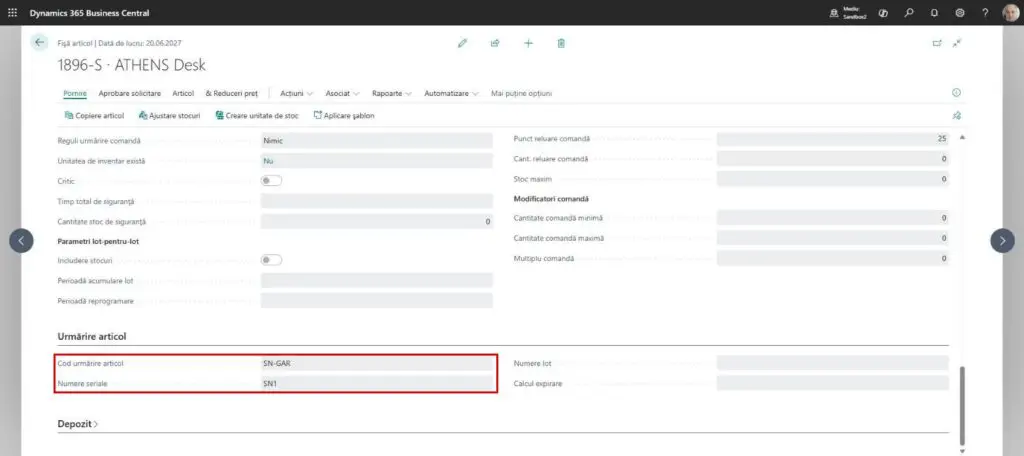Click Dynamics 365 Business Central title
The width and height of the screenshot is (1024, 456).
[89, 13]
